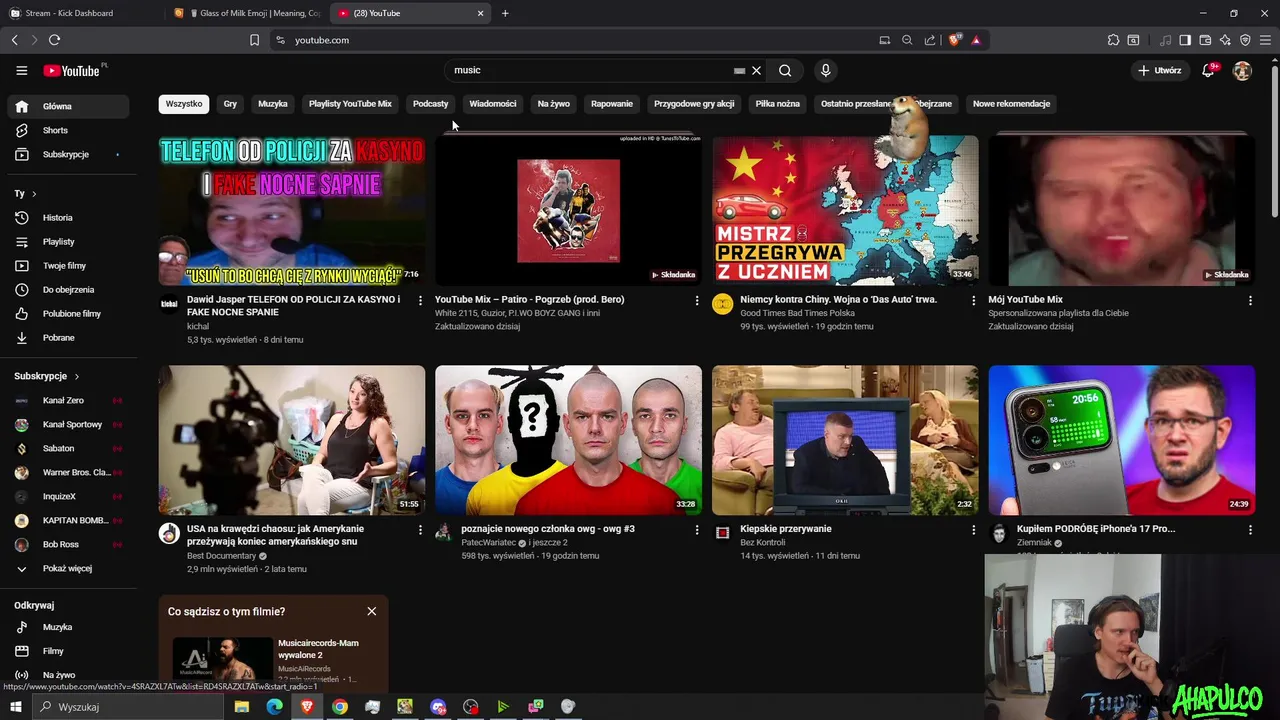Open options for Kiepskie przerywanie video
Image resolution: width=1280 pixels, height=720 pixels.
pos(973,530)
